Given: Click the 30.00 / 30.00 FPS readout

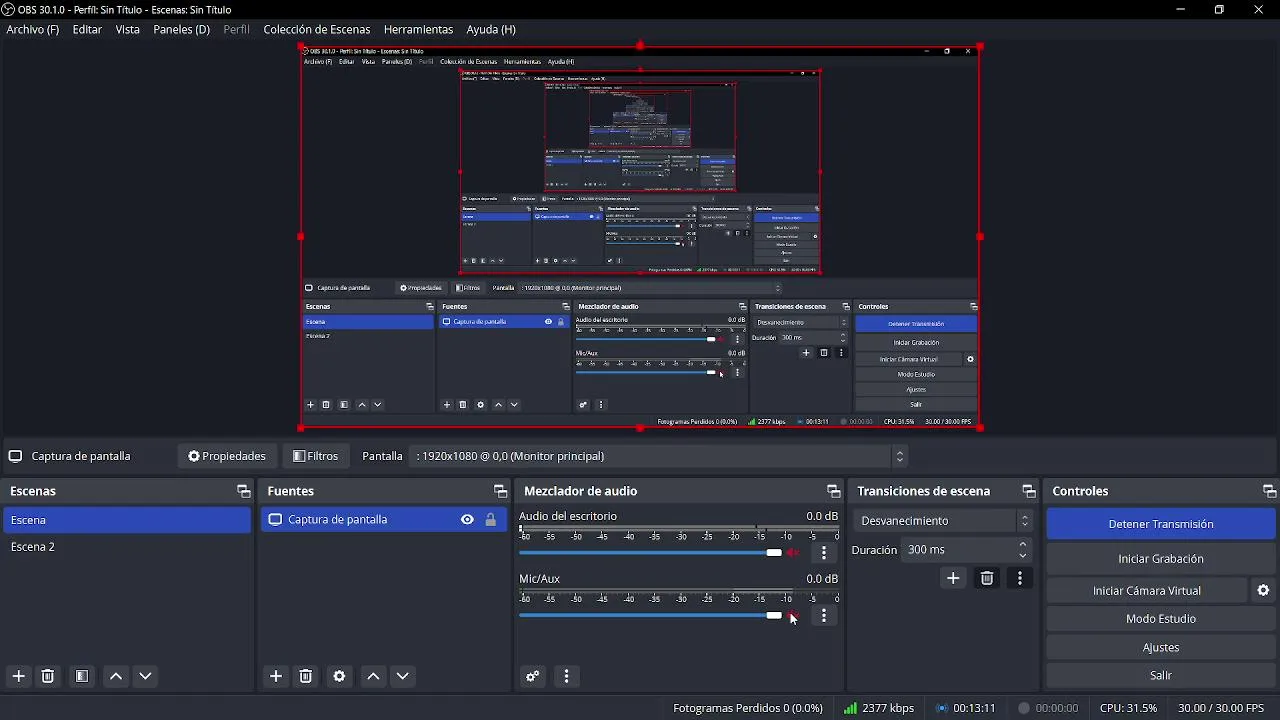Looking at the screenshot, I should tap(1221, 708).
